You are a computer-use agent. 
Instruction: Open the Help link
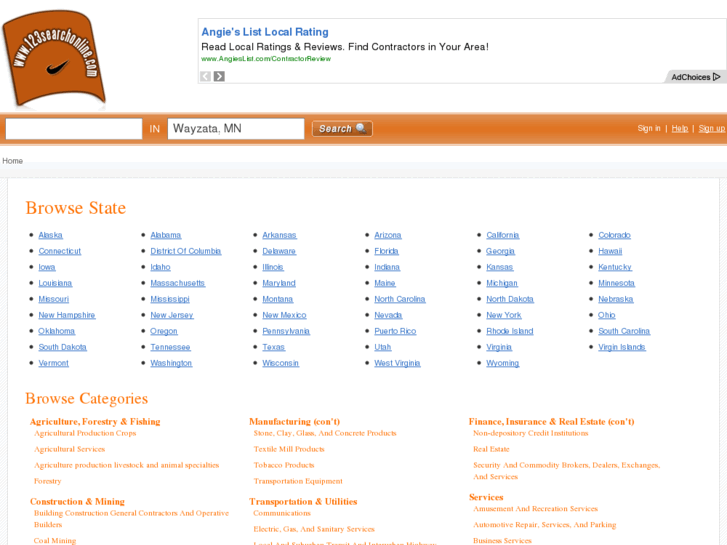pyautogui.click(x=680, y=128)
